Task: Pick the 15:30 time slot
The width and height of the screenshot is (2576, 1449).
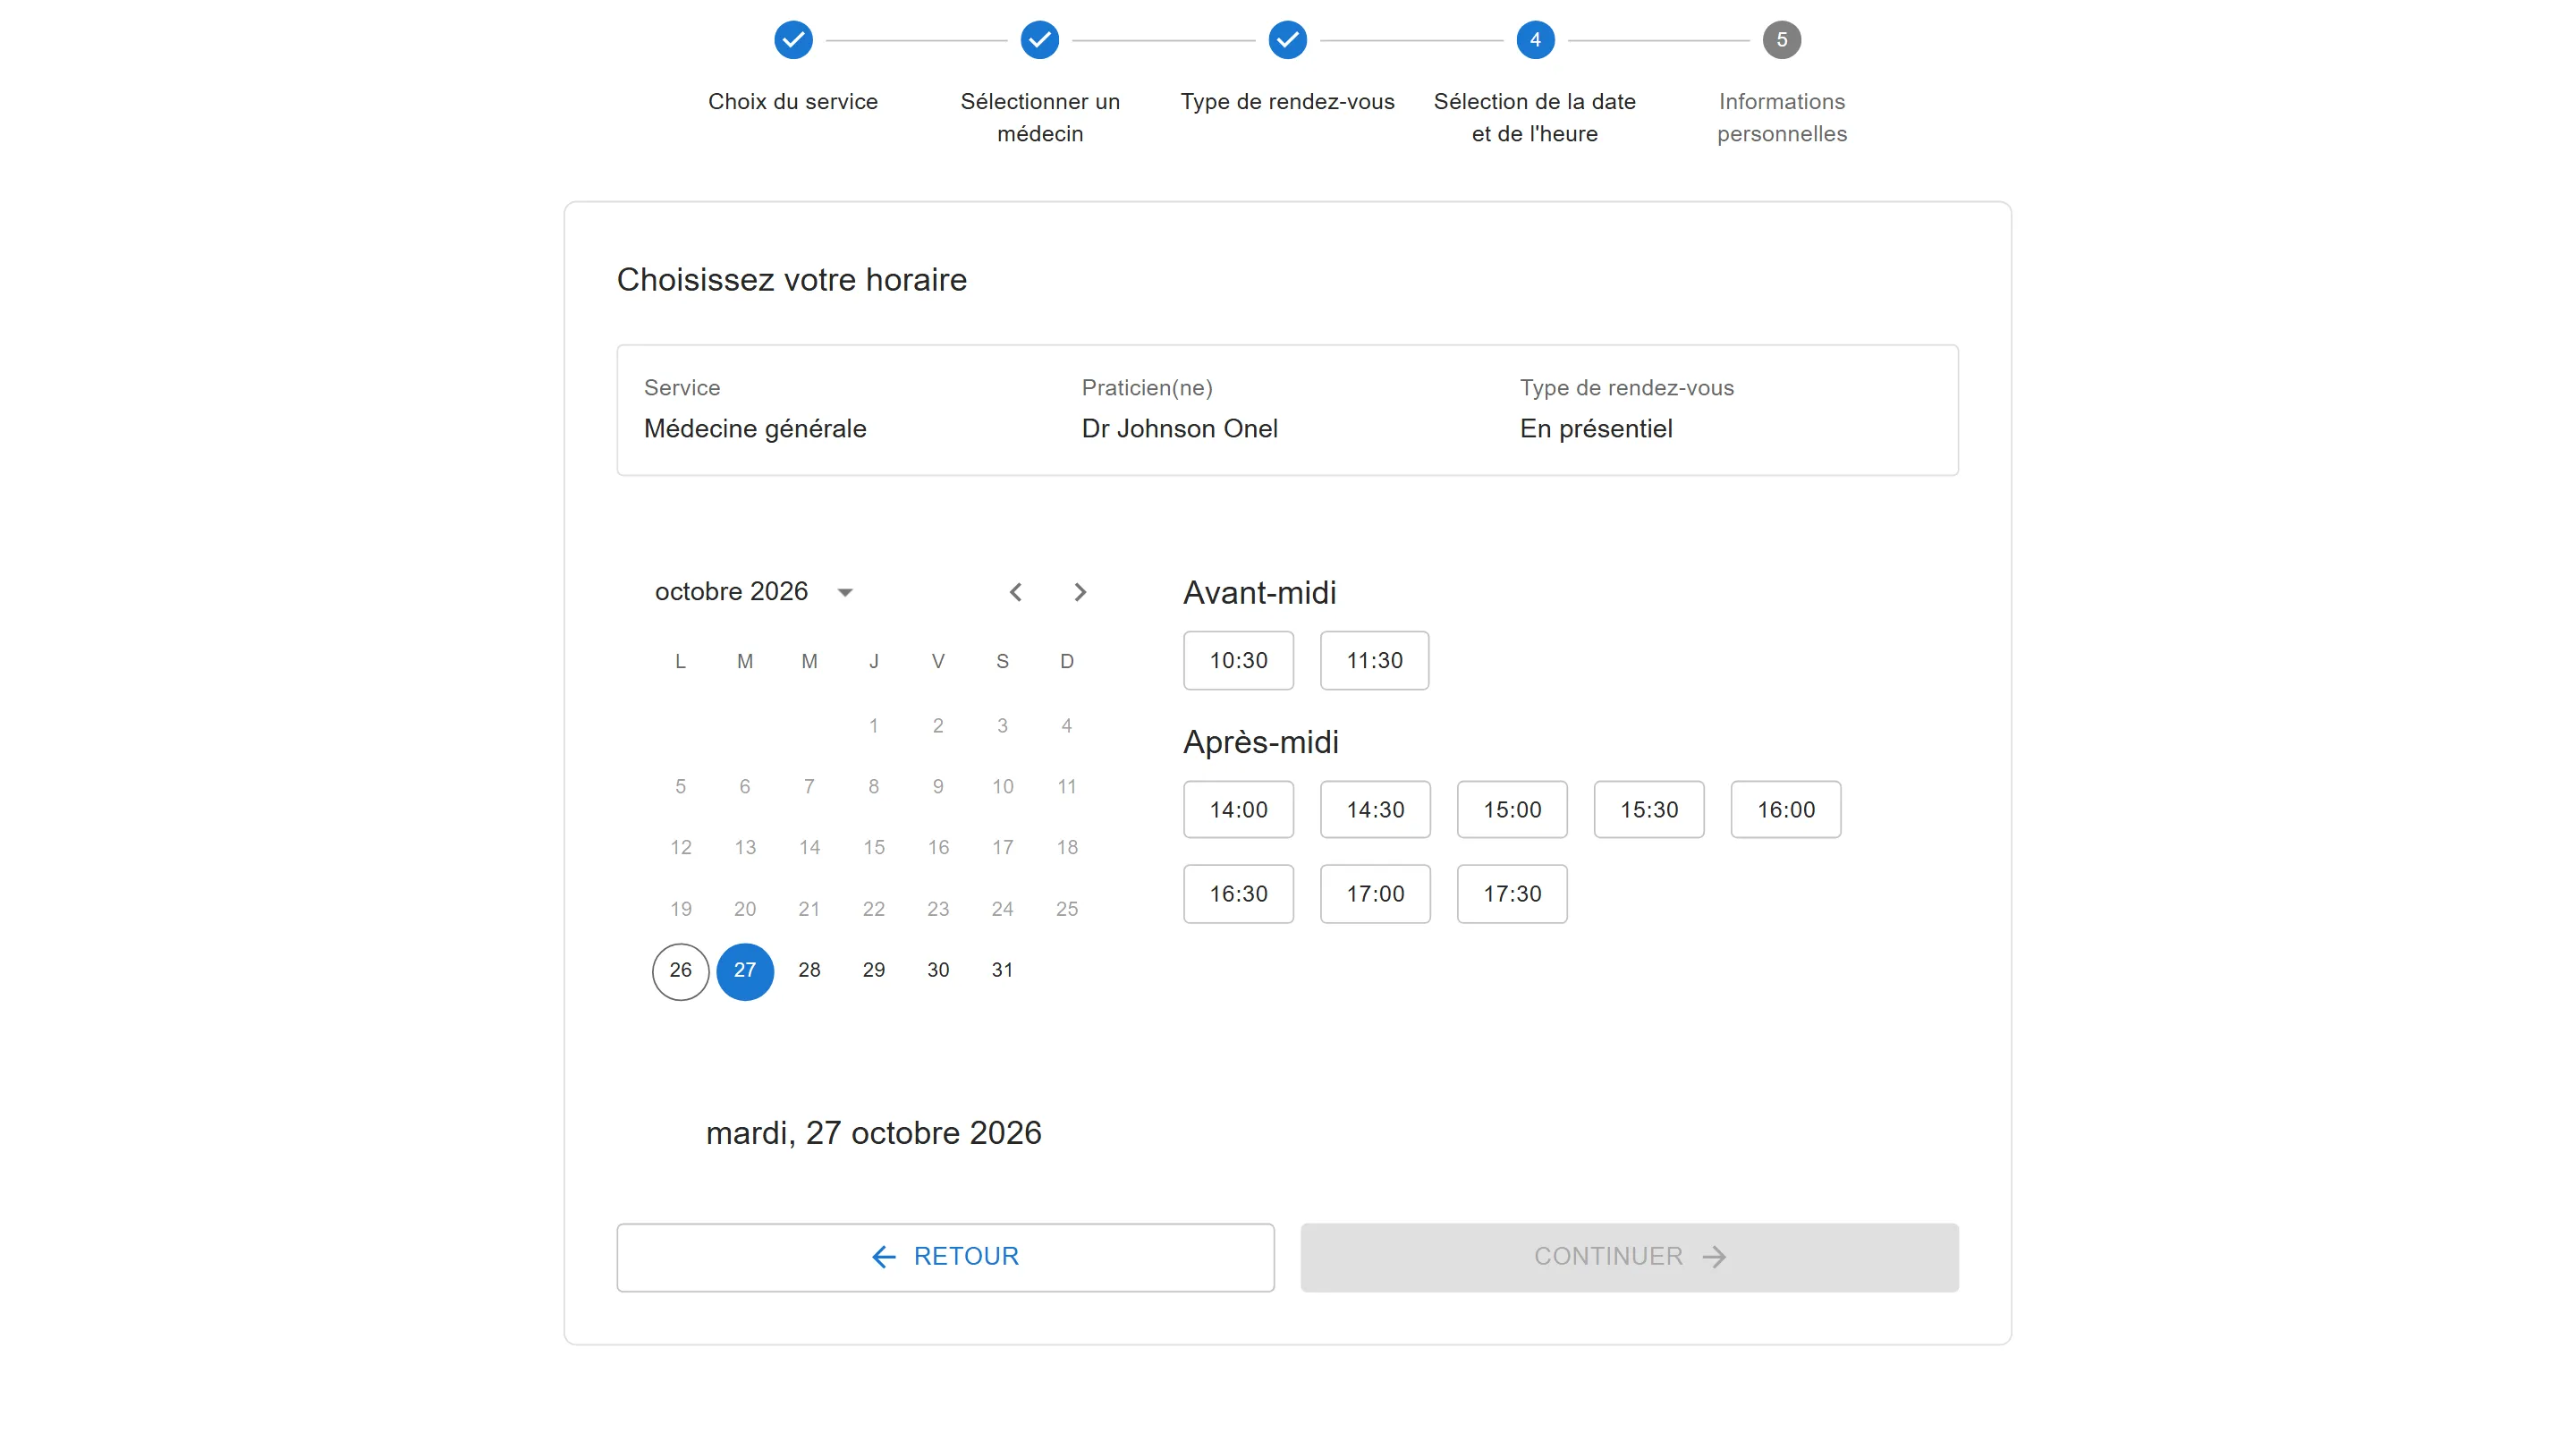Action: pos(1649,809)
